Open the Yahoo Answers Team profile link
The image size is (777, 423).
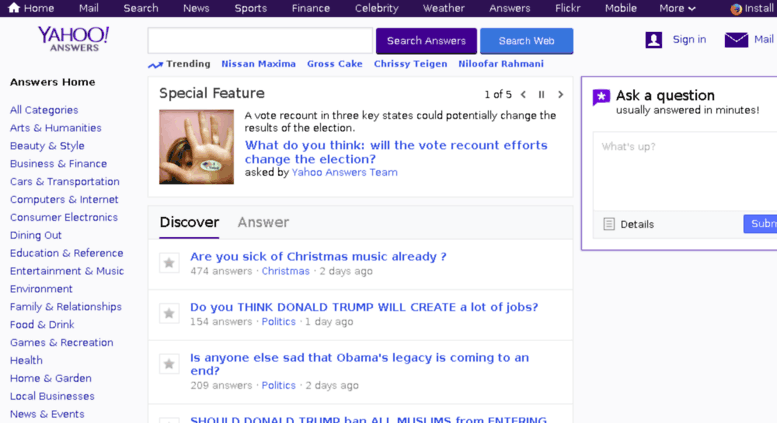344,172
